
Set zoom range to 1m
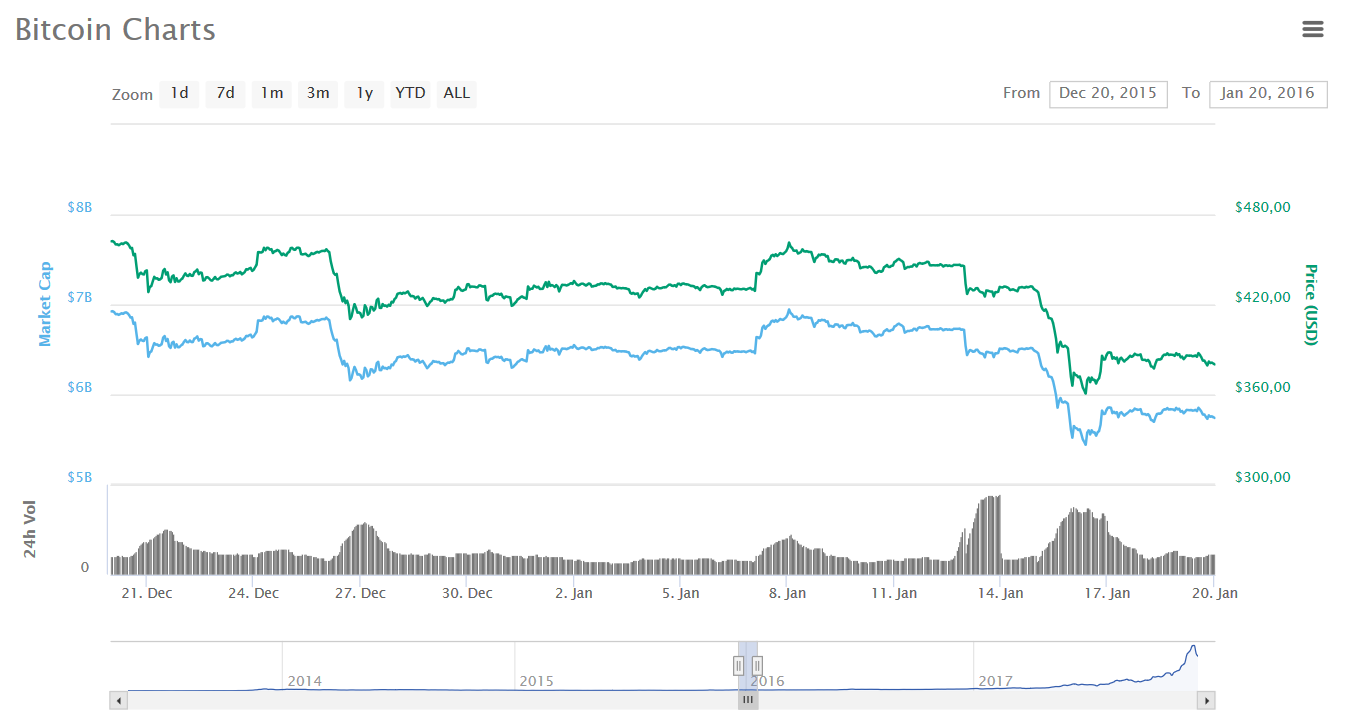(272, 93)
